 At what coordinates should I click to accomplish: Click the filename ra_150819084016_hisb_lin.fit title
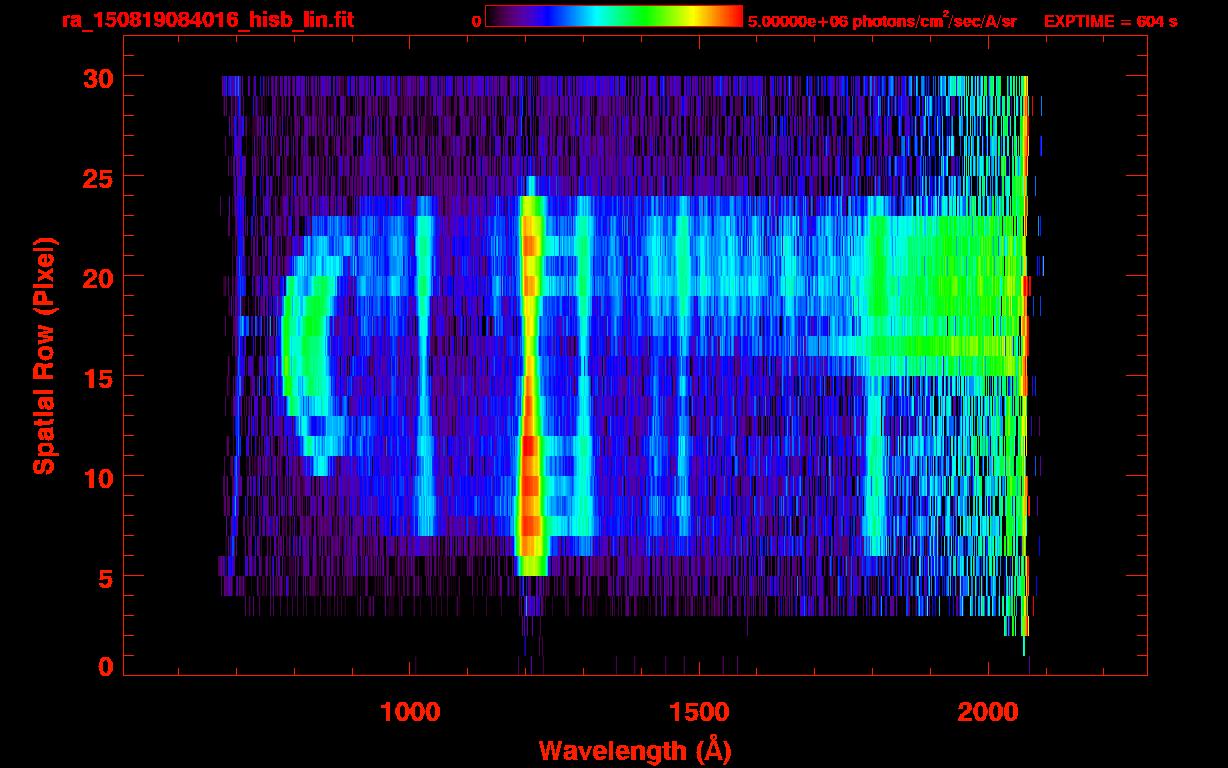click(x=207, y=20)
